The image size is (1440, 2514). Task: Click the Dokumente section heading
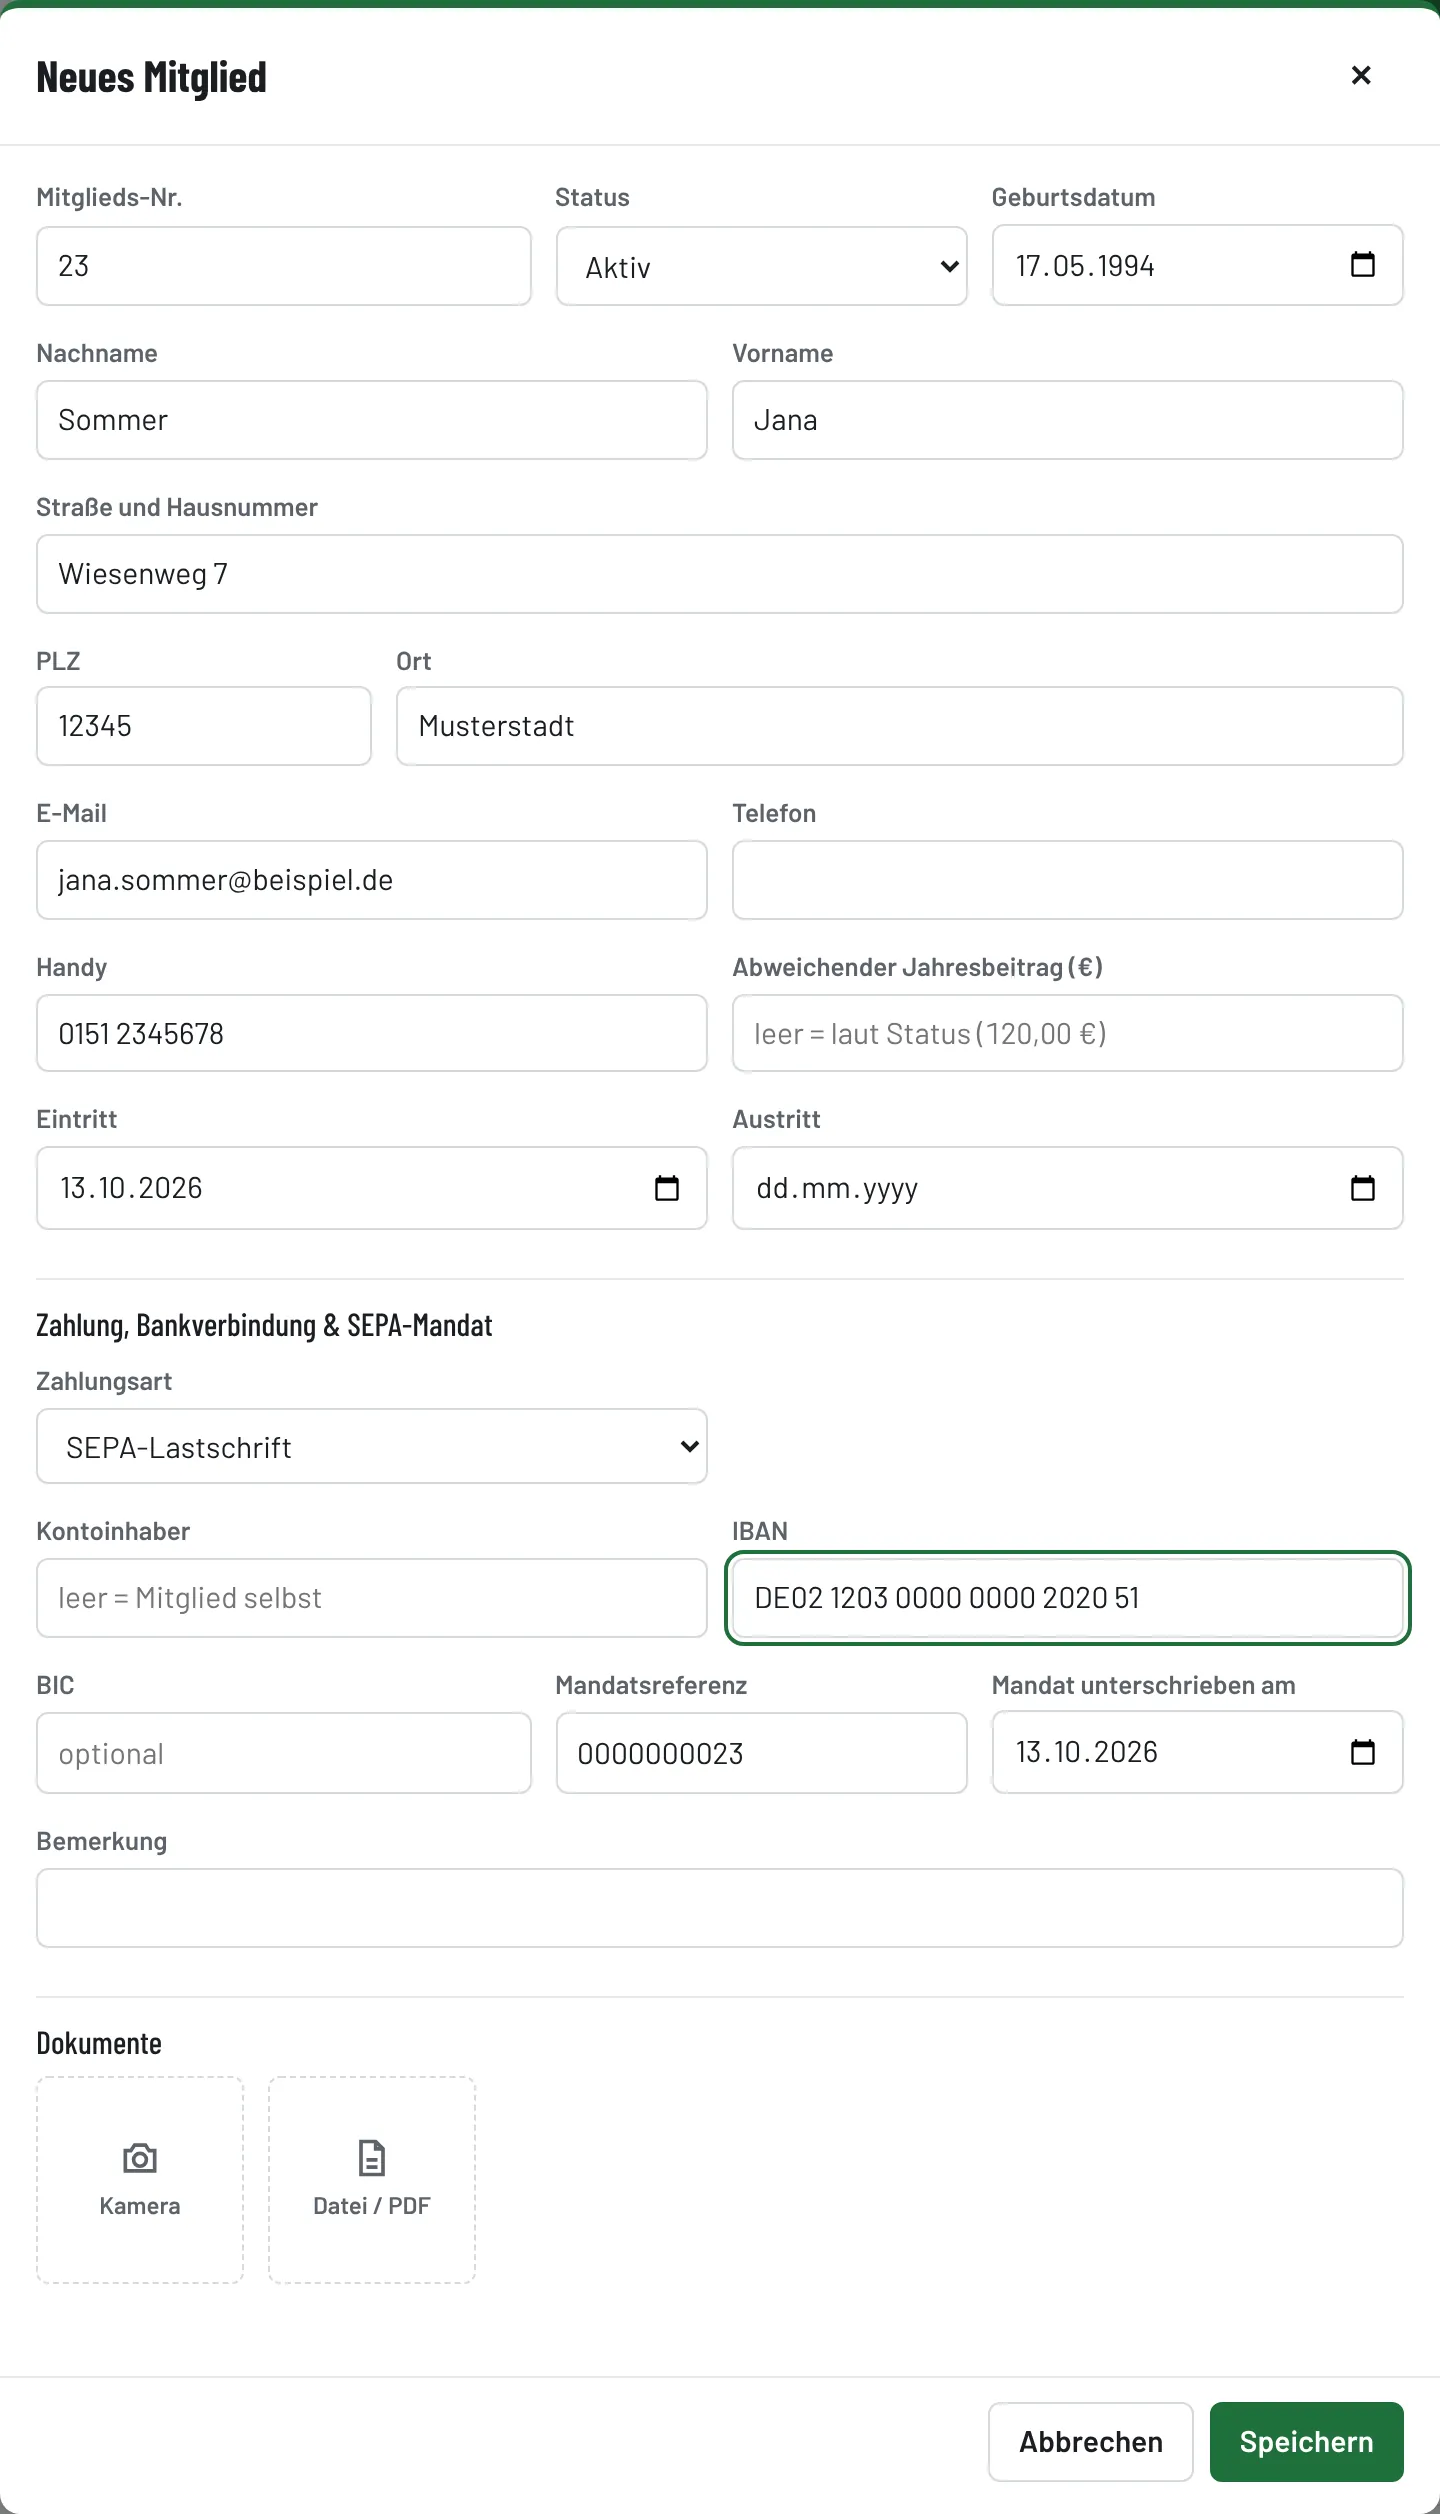point(99,2043)
